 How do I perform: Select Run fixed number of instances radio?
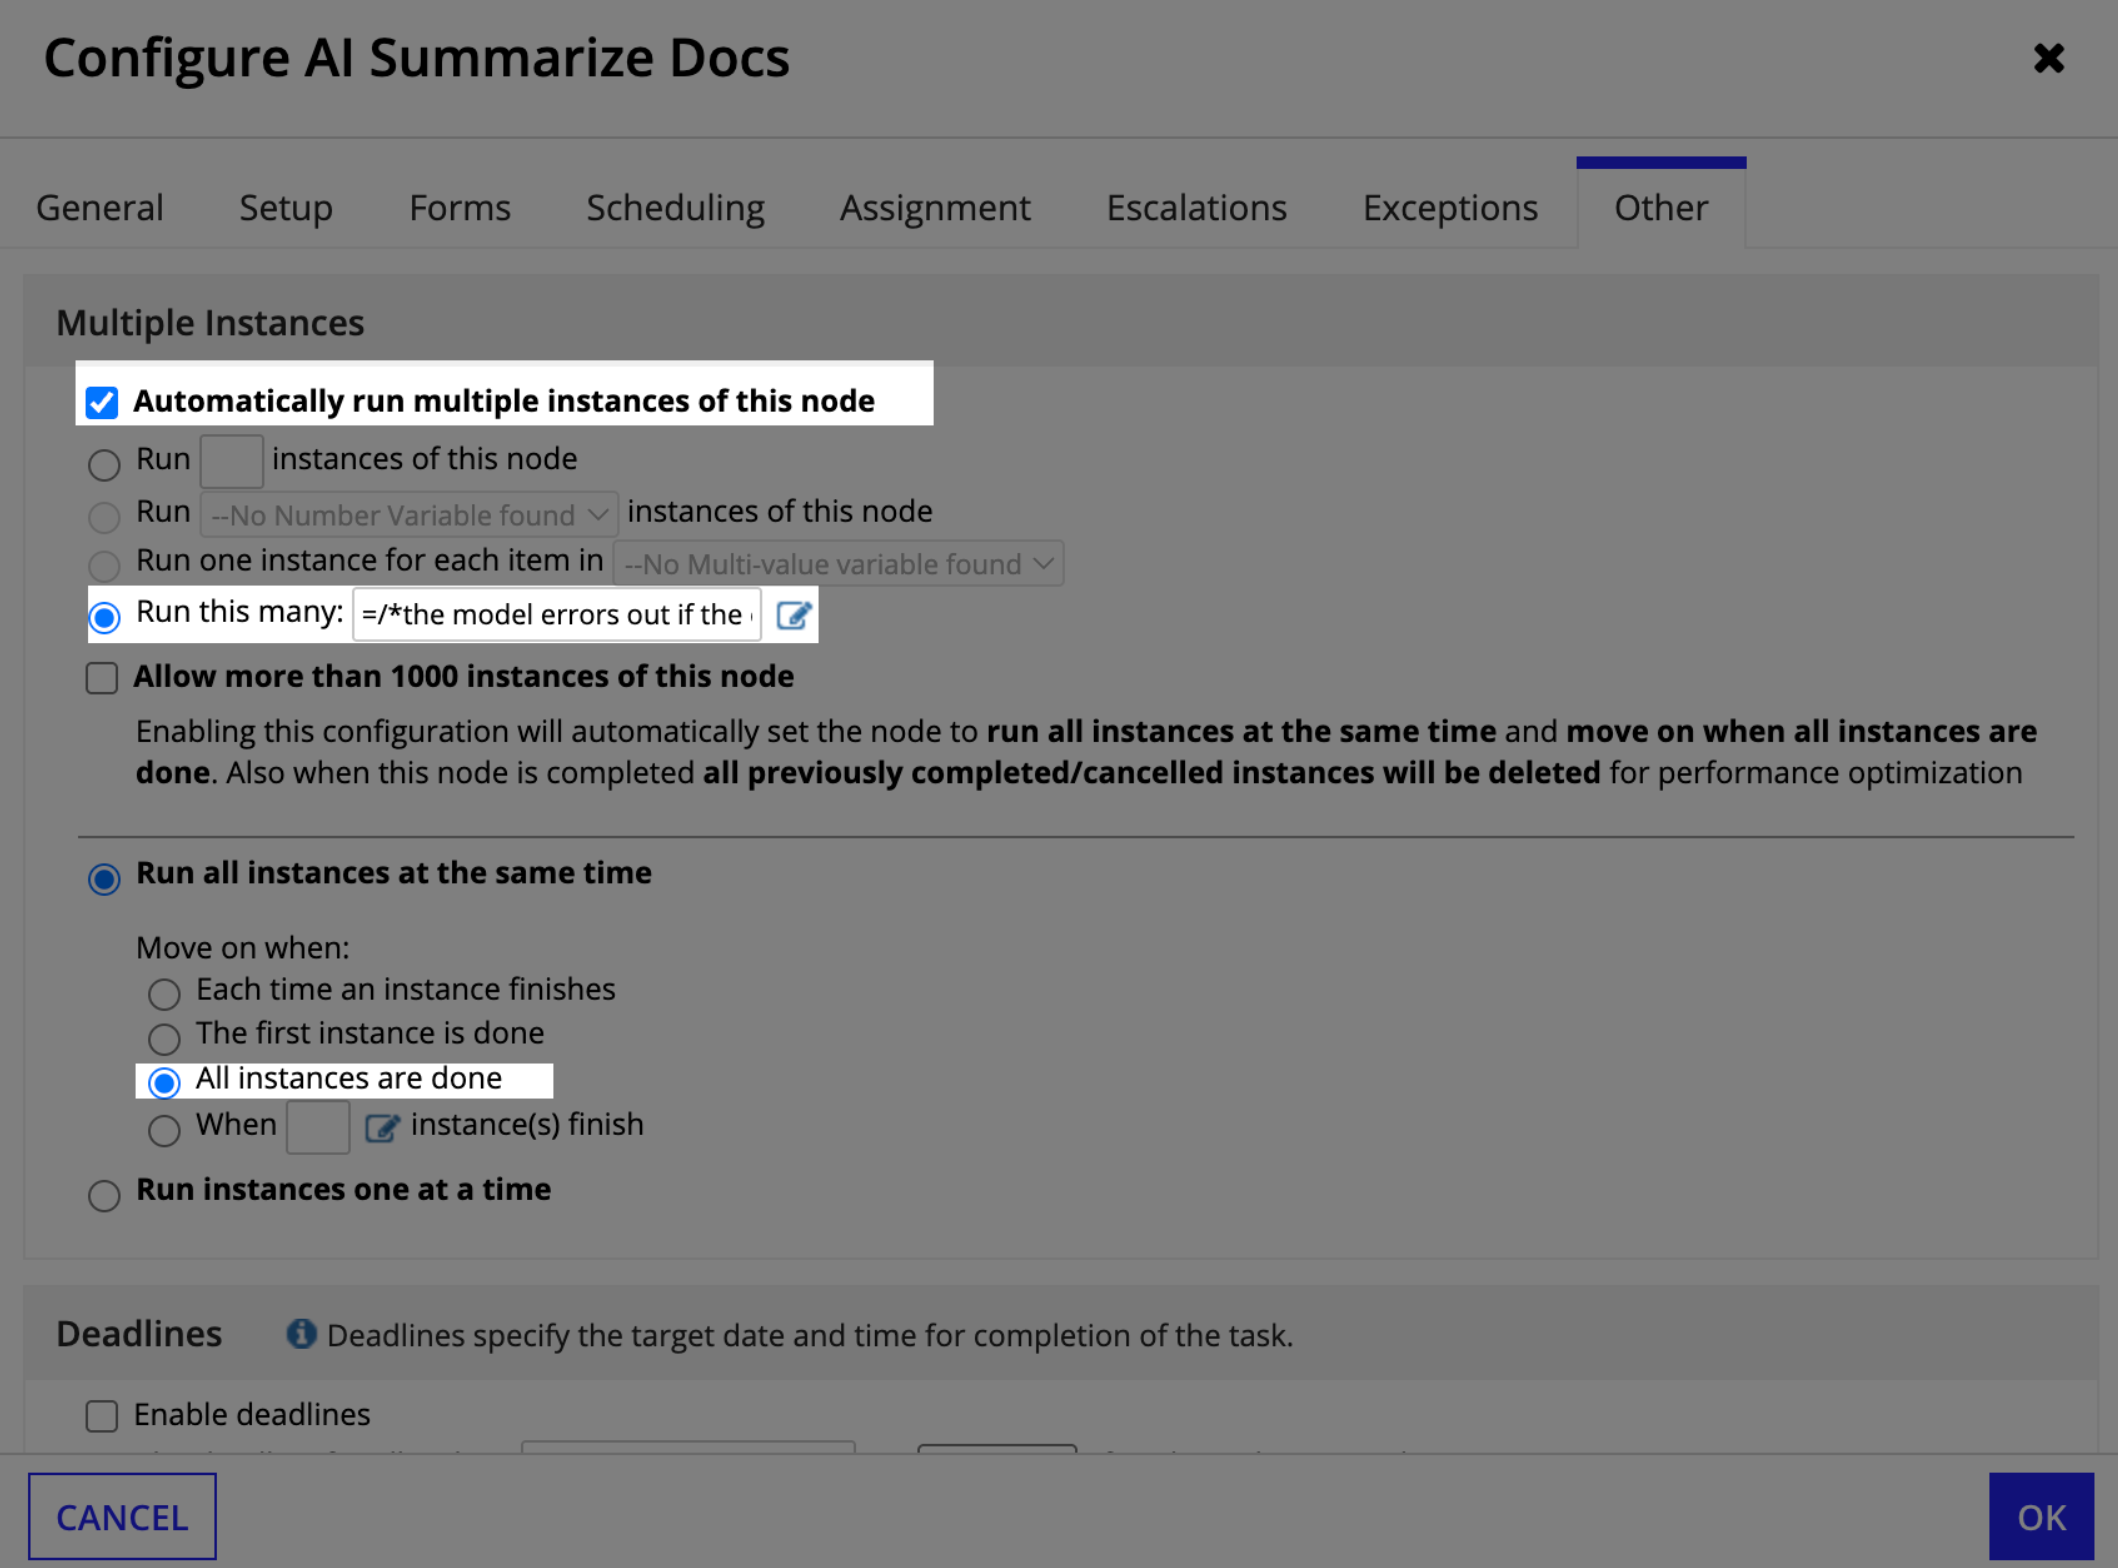point(104,464)
